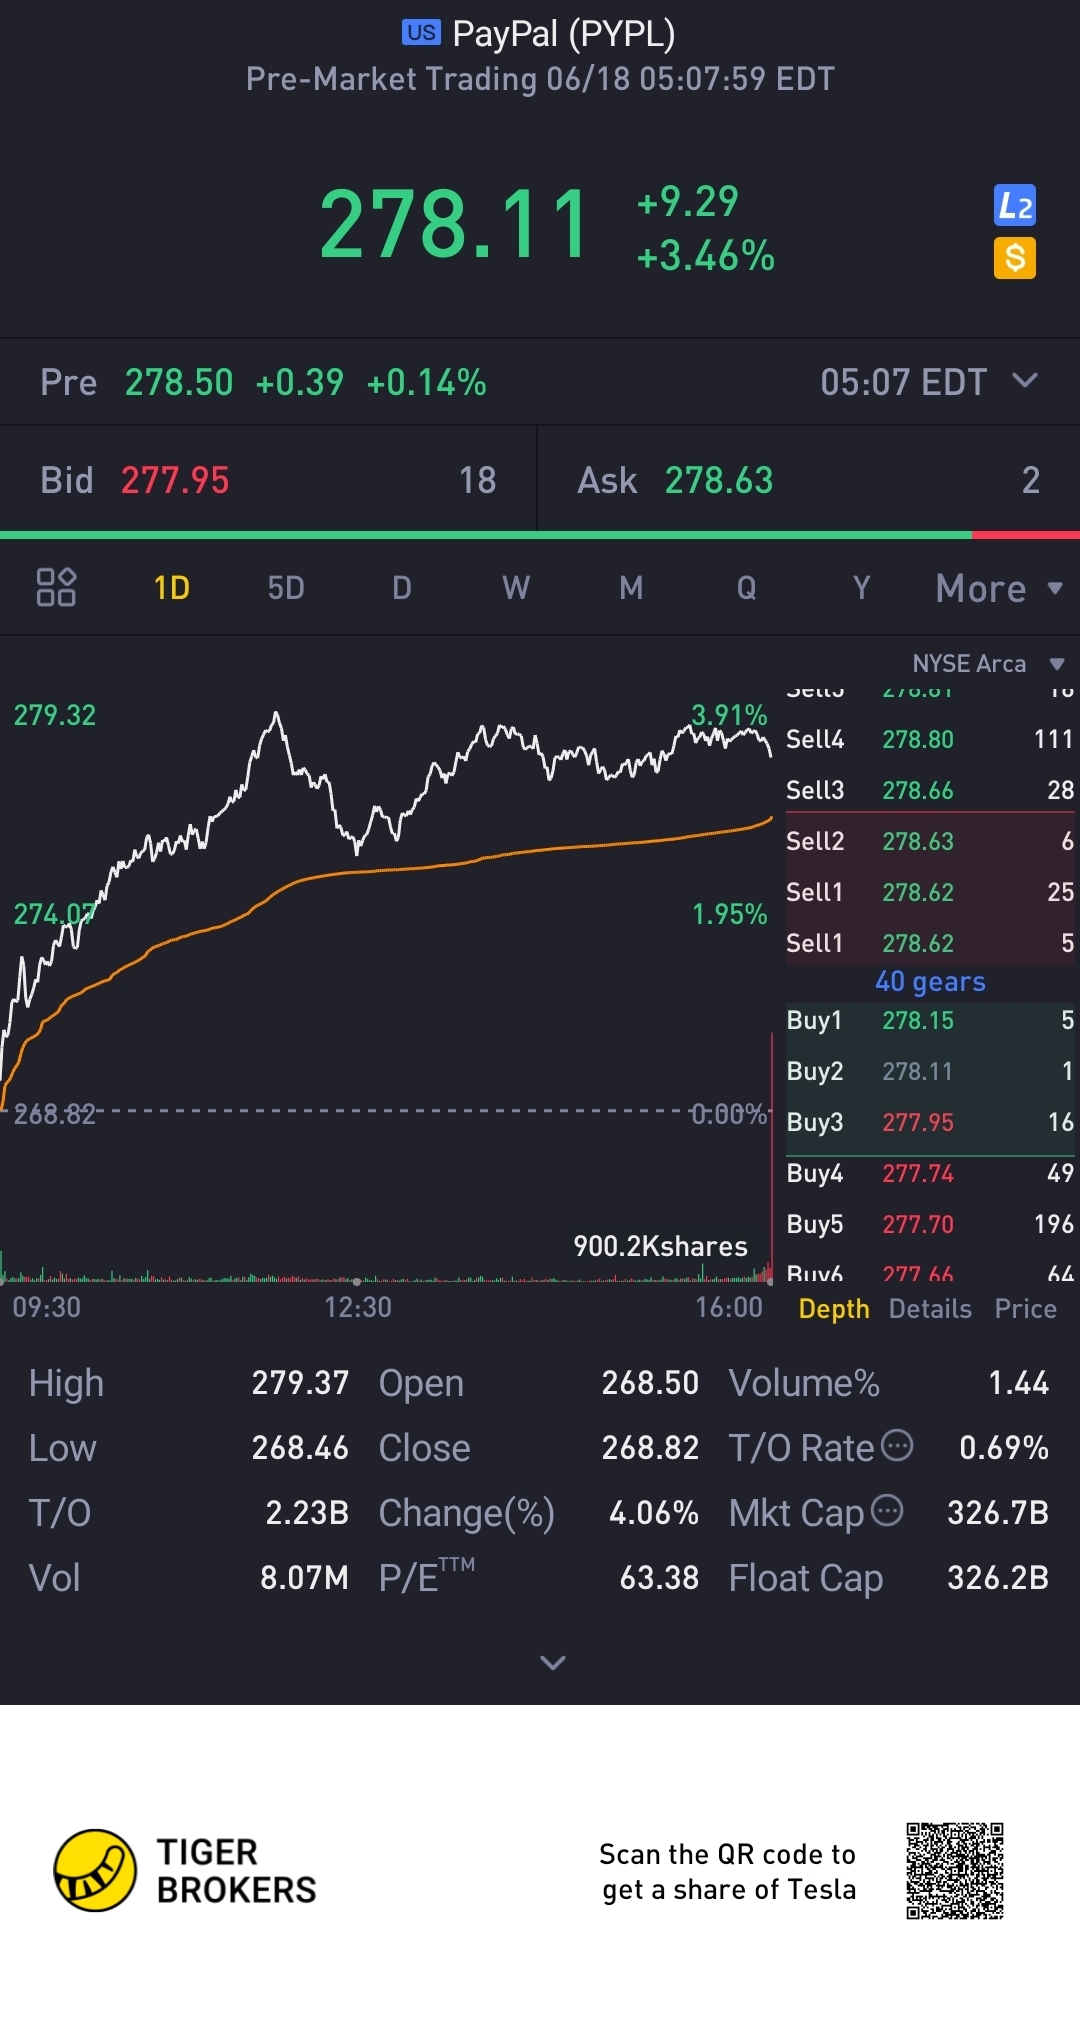Tap the Volume% value 1.44
The image size is (1080, 2037).
click(1019, 1383)
